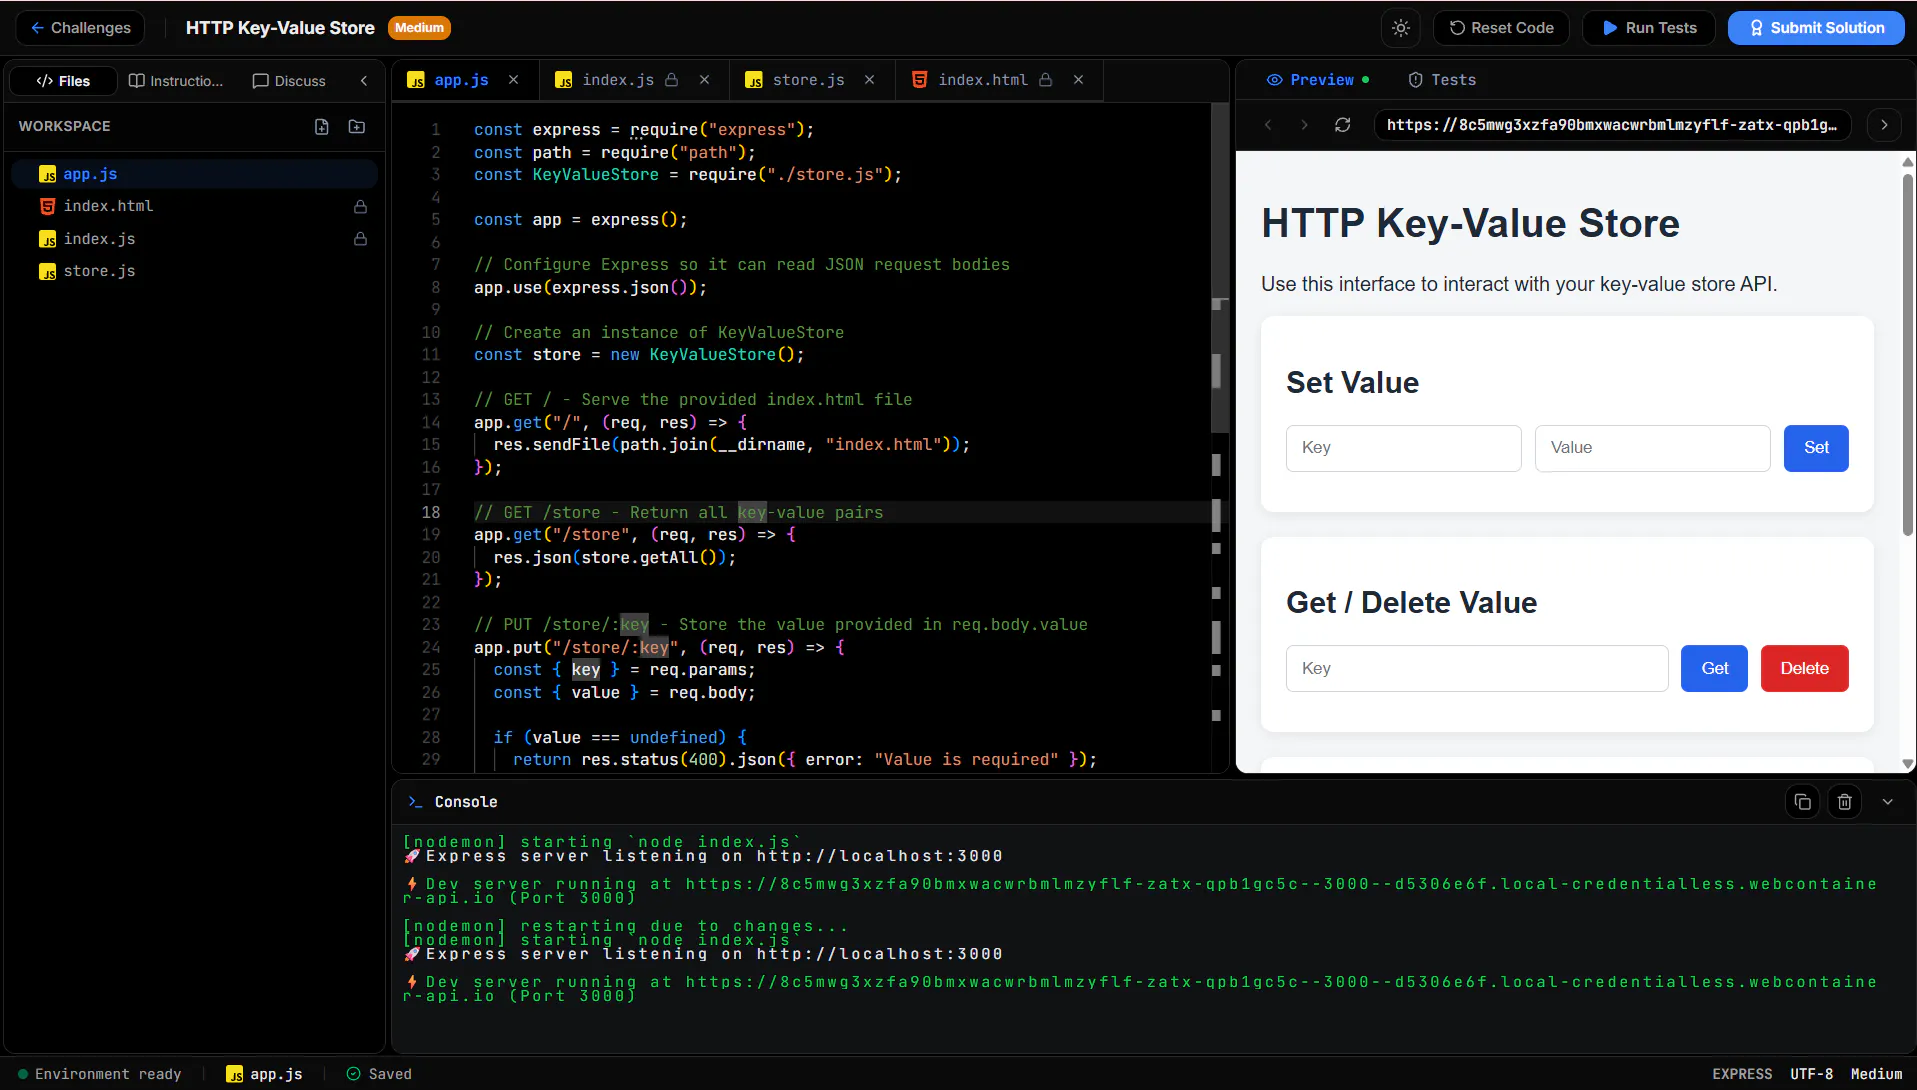Image resolution: width=1917 pixels, height=1090 pixels.
Task: Click the Medium label in status bar
Action: coord(1876,1074)
